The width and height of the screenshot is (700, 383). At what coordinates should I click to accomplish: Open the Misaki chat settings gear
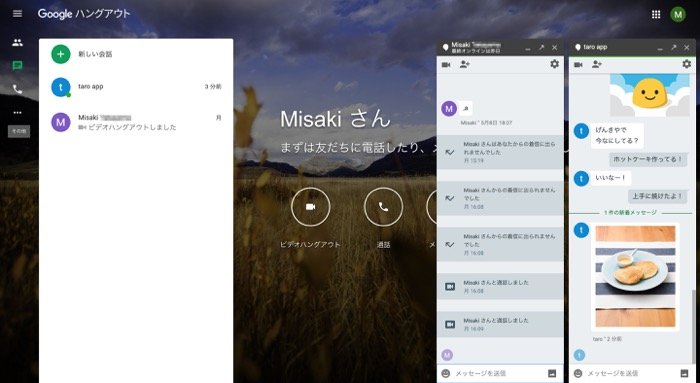tap(554, 64)
